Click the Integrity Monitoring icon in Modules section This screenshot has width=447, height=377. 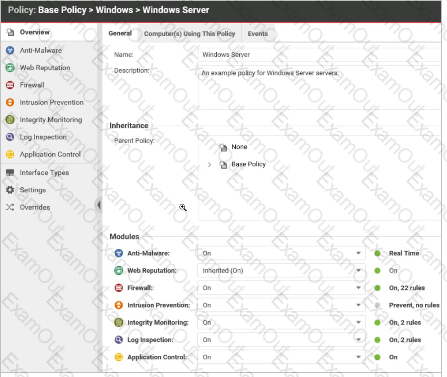(x=119, y=322)
